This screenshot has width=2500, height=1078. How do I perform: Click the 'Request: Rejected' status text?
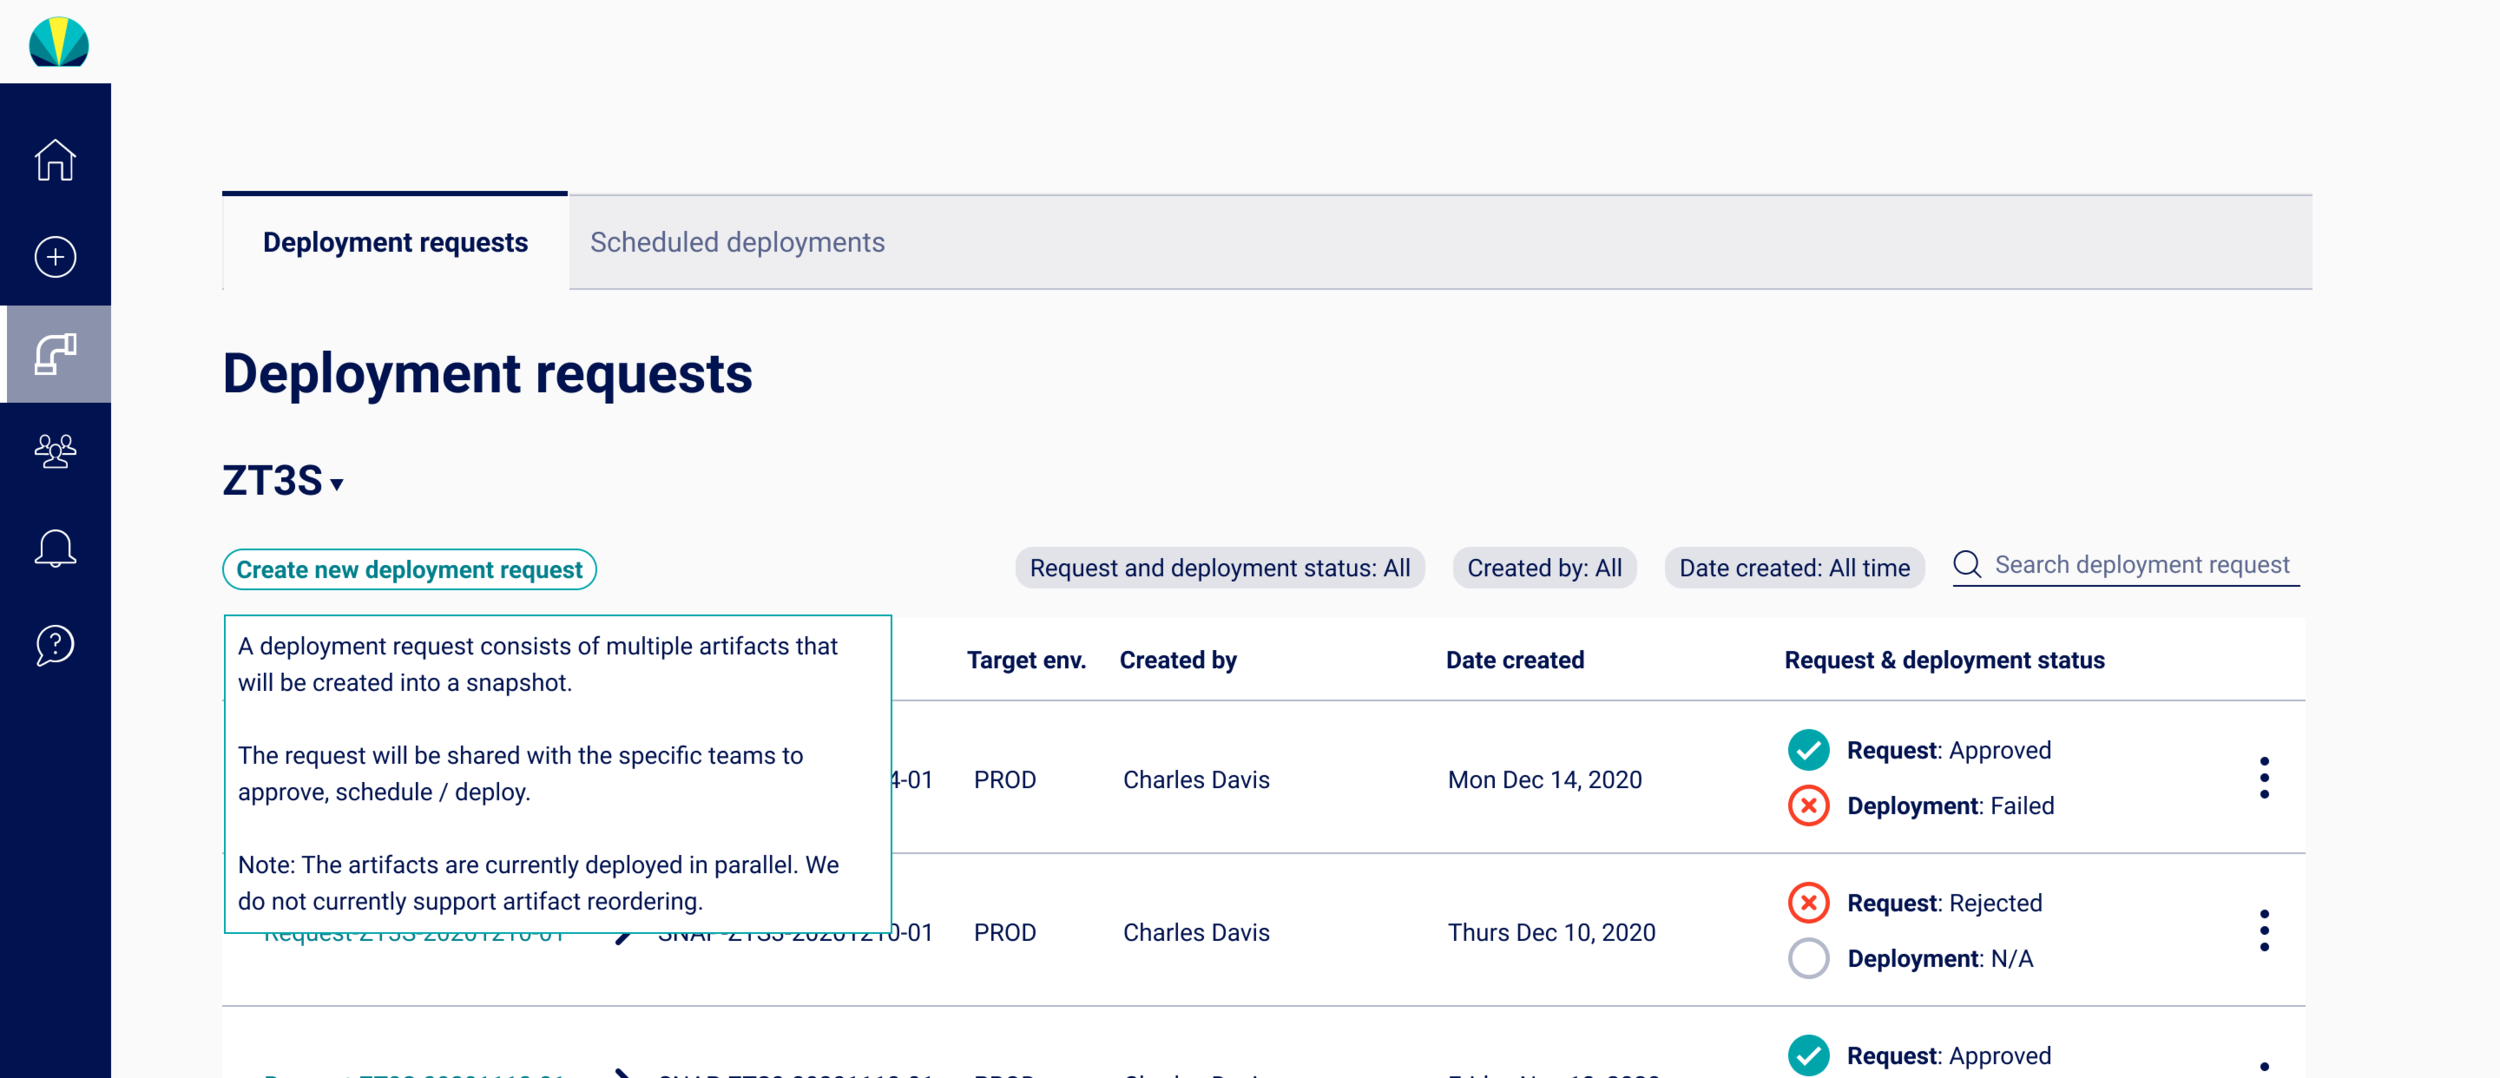point(1944,903)
